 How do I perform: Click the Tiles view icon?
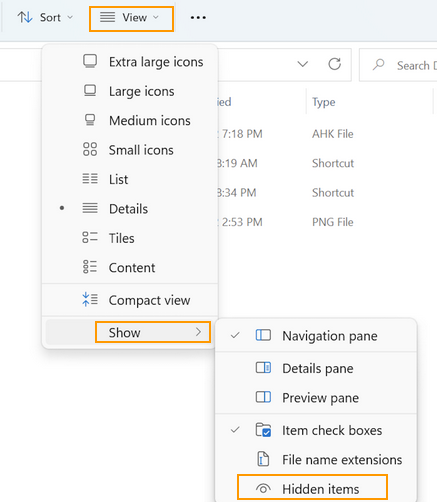point(90,238)
